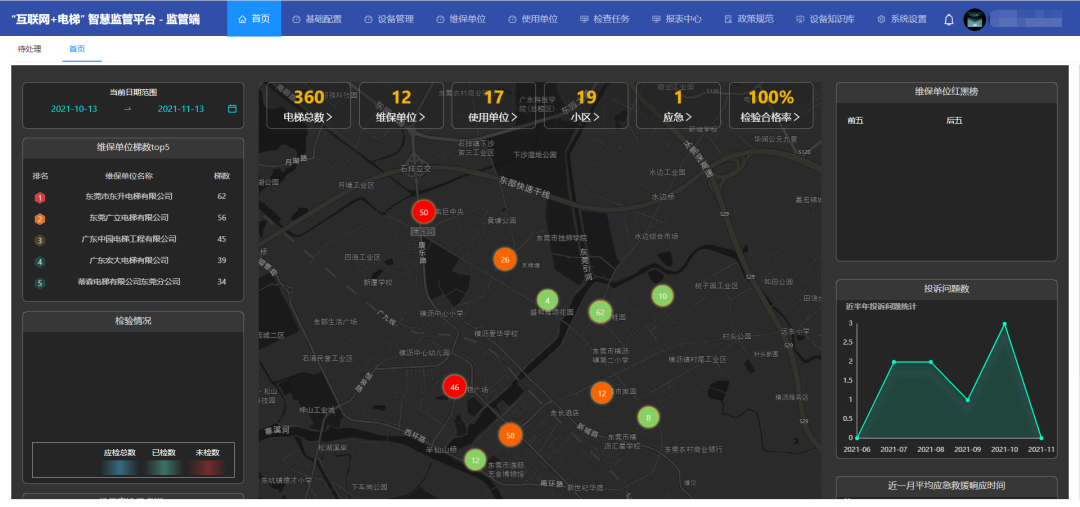Image resolution: width=1080 pixels, height=507 pixels.
Task: Open 系统设置 in top navigation
Action: (x=902, y=19)
